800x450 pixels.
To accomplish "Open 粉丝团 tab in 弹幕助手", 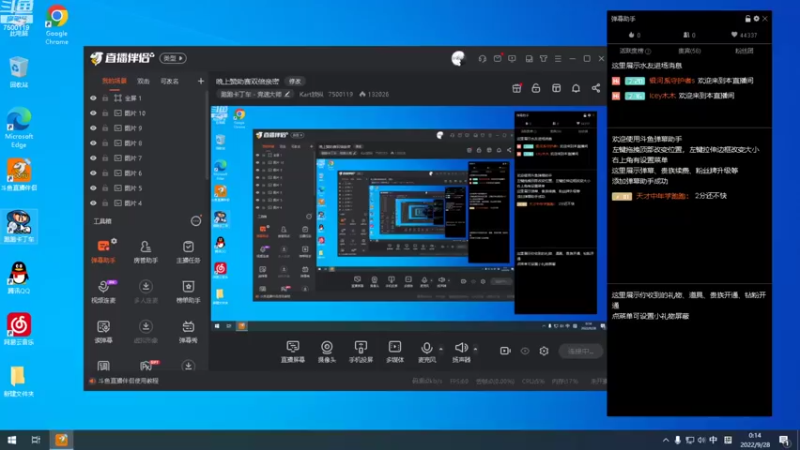I will pyautogui.click(x=744, y=51).
